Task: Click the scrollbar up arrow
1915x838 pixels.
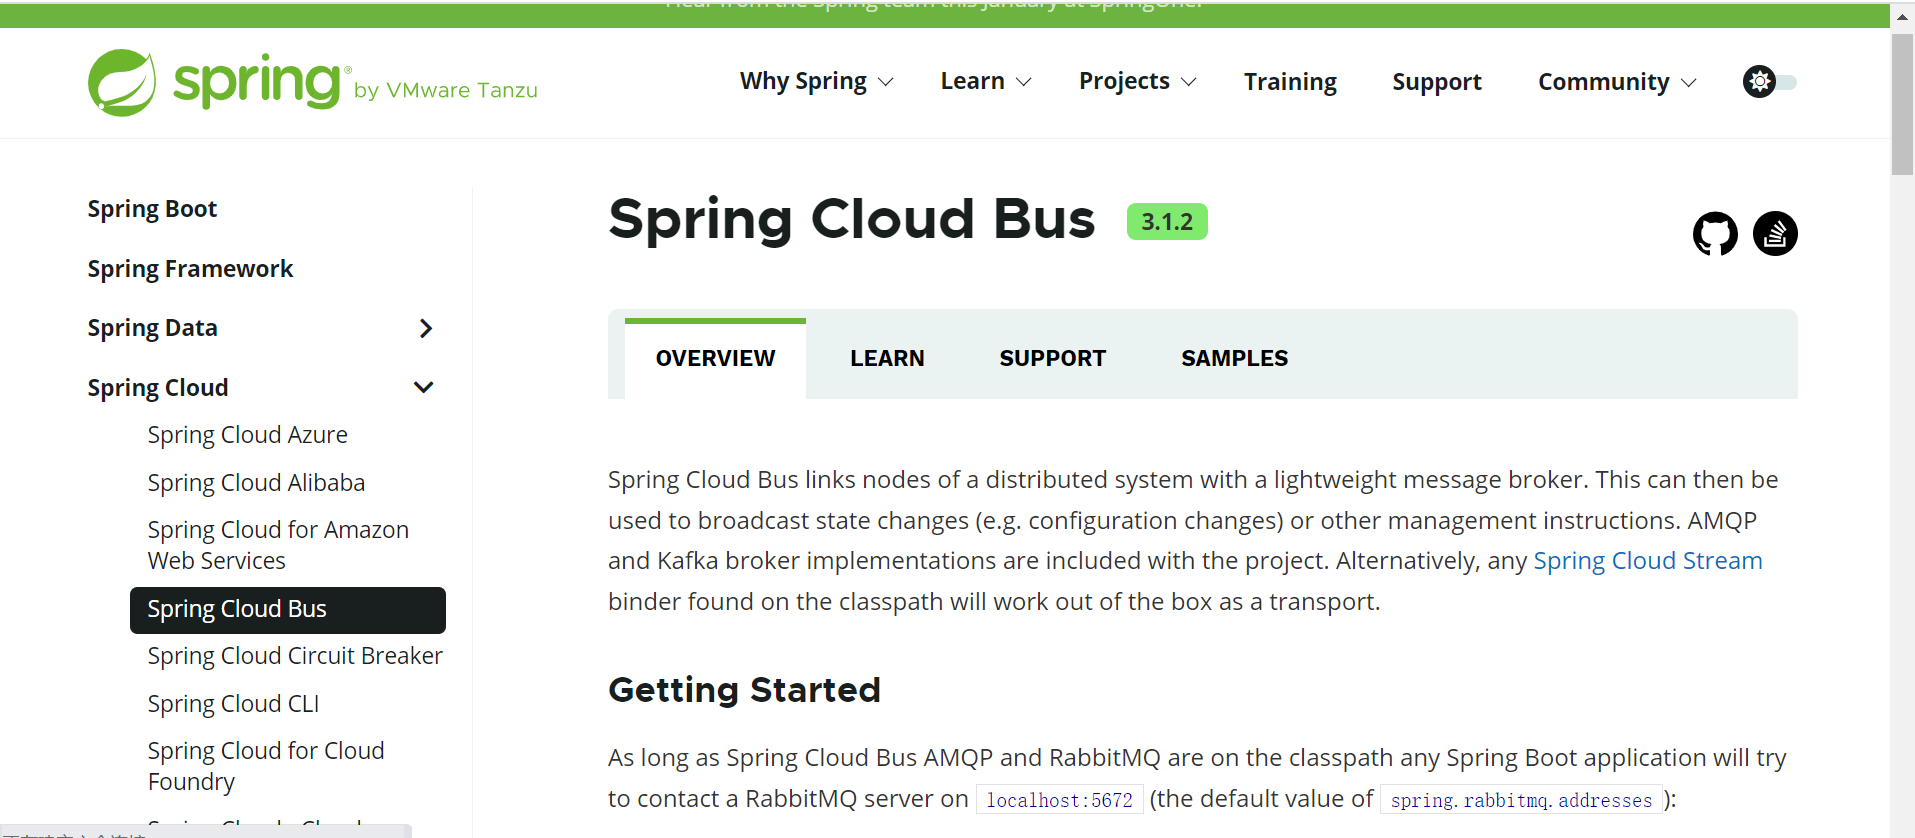Action: (1902, 17)
